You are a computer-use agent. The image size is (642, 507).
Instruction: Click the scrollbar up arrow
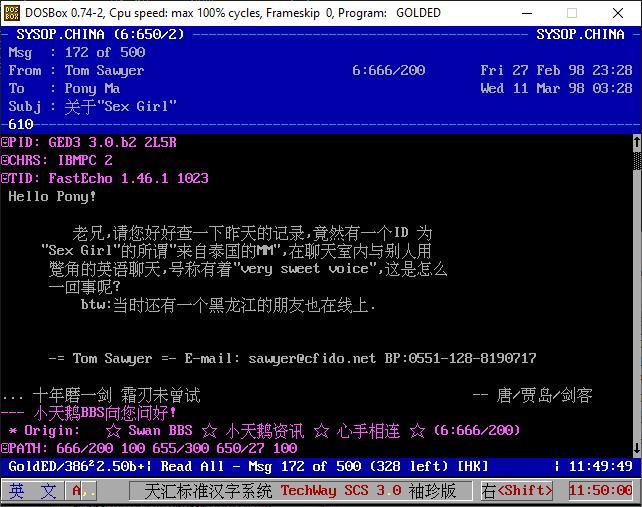pyautogui.click(x=636, y=143)
